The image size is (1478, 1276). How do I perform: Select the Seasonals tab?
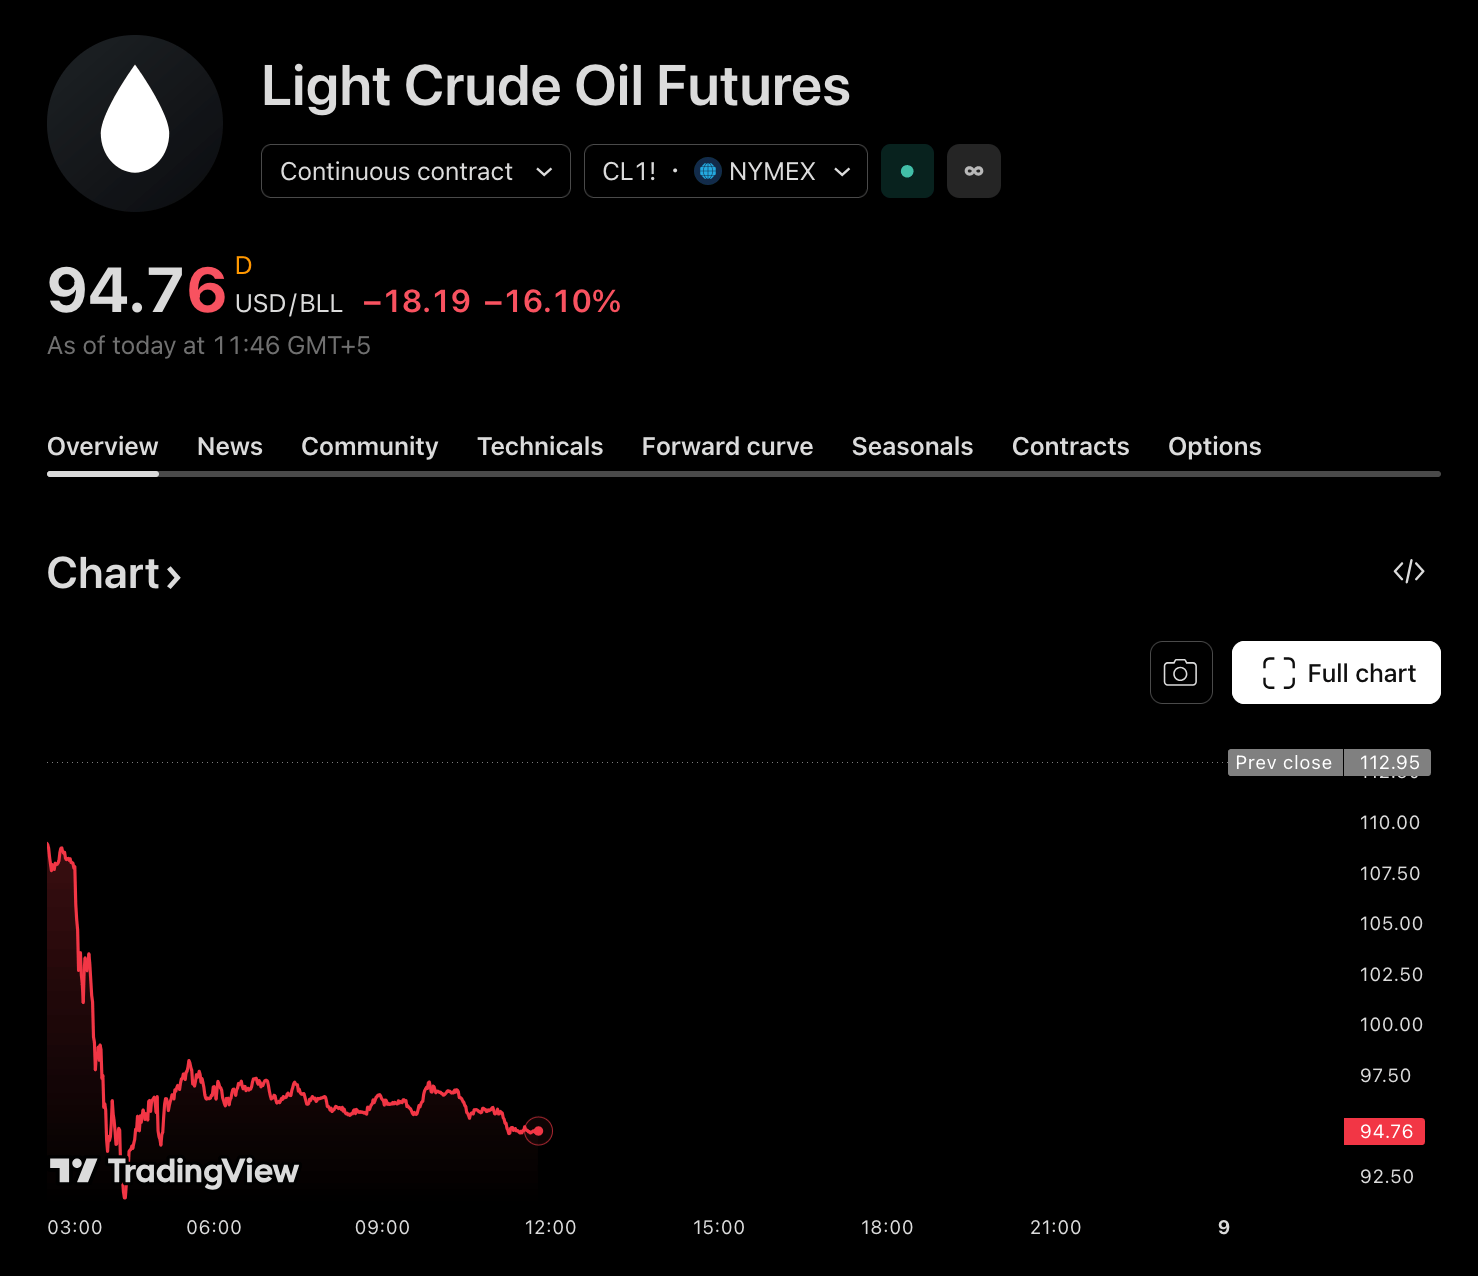coord(912,446)
